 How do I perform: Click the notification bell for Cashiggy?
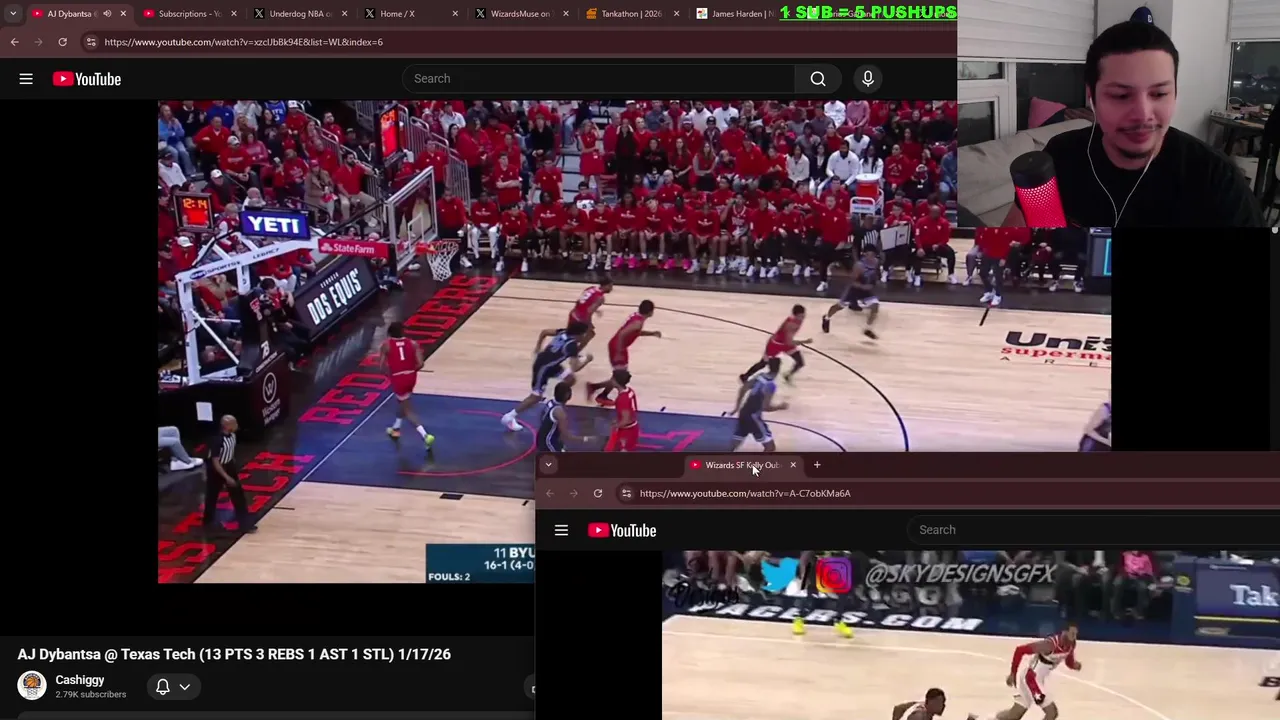coord(162,687)
